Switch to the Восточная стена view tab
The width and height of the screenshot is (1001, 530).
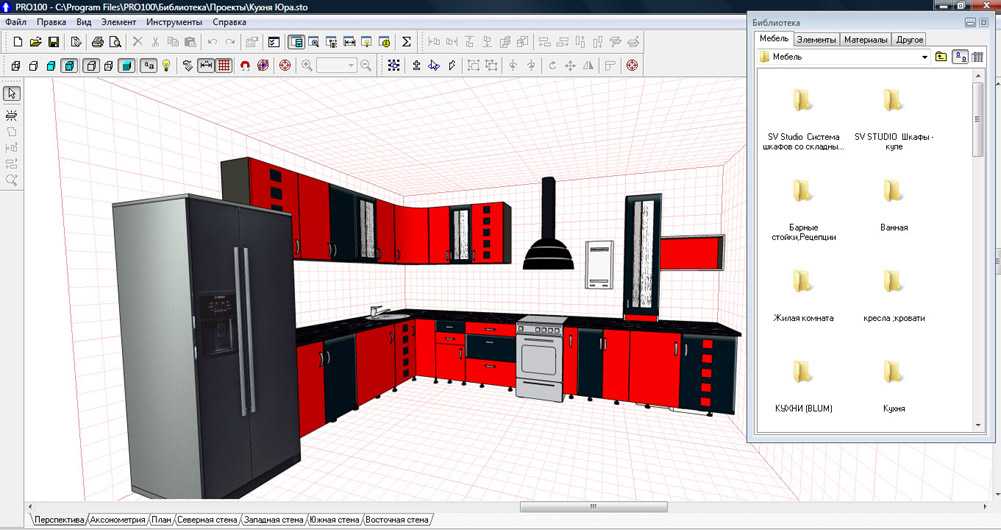tap(396, 520)
